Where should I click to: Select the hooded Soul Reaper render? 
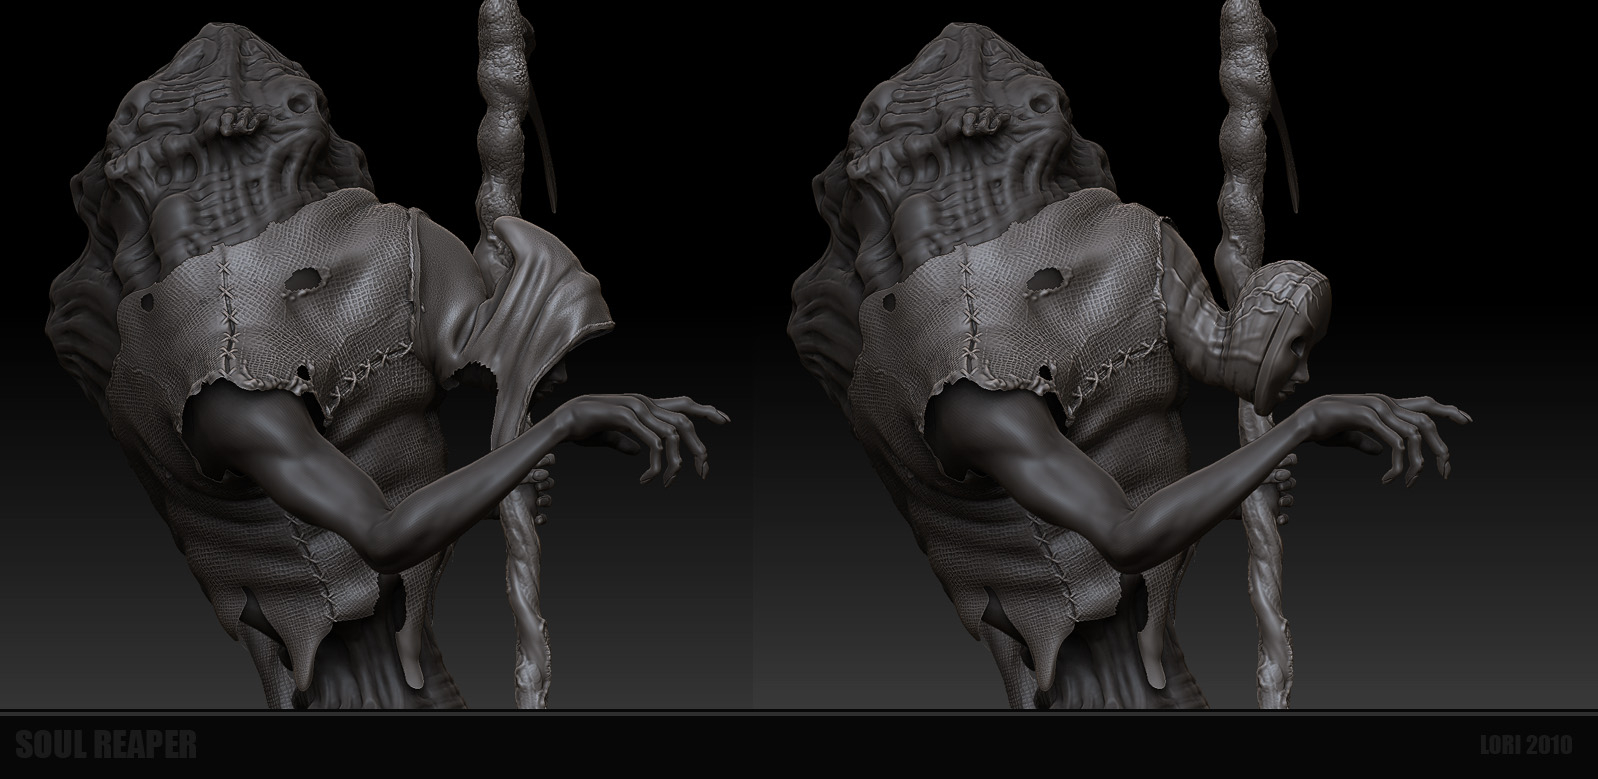pyautogui.click(x=386, y=355)
